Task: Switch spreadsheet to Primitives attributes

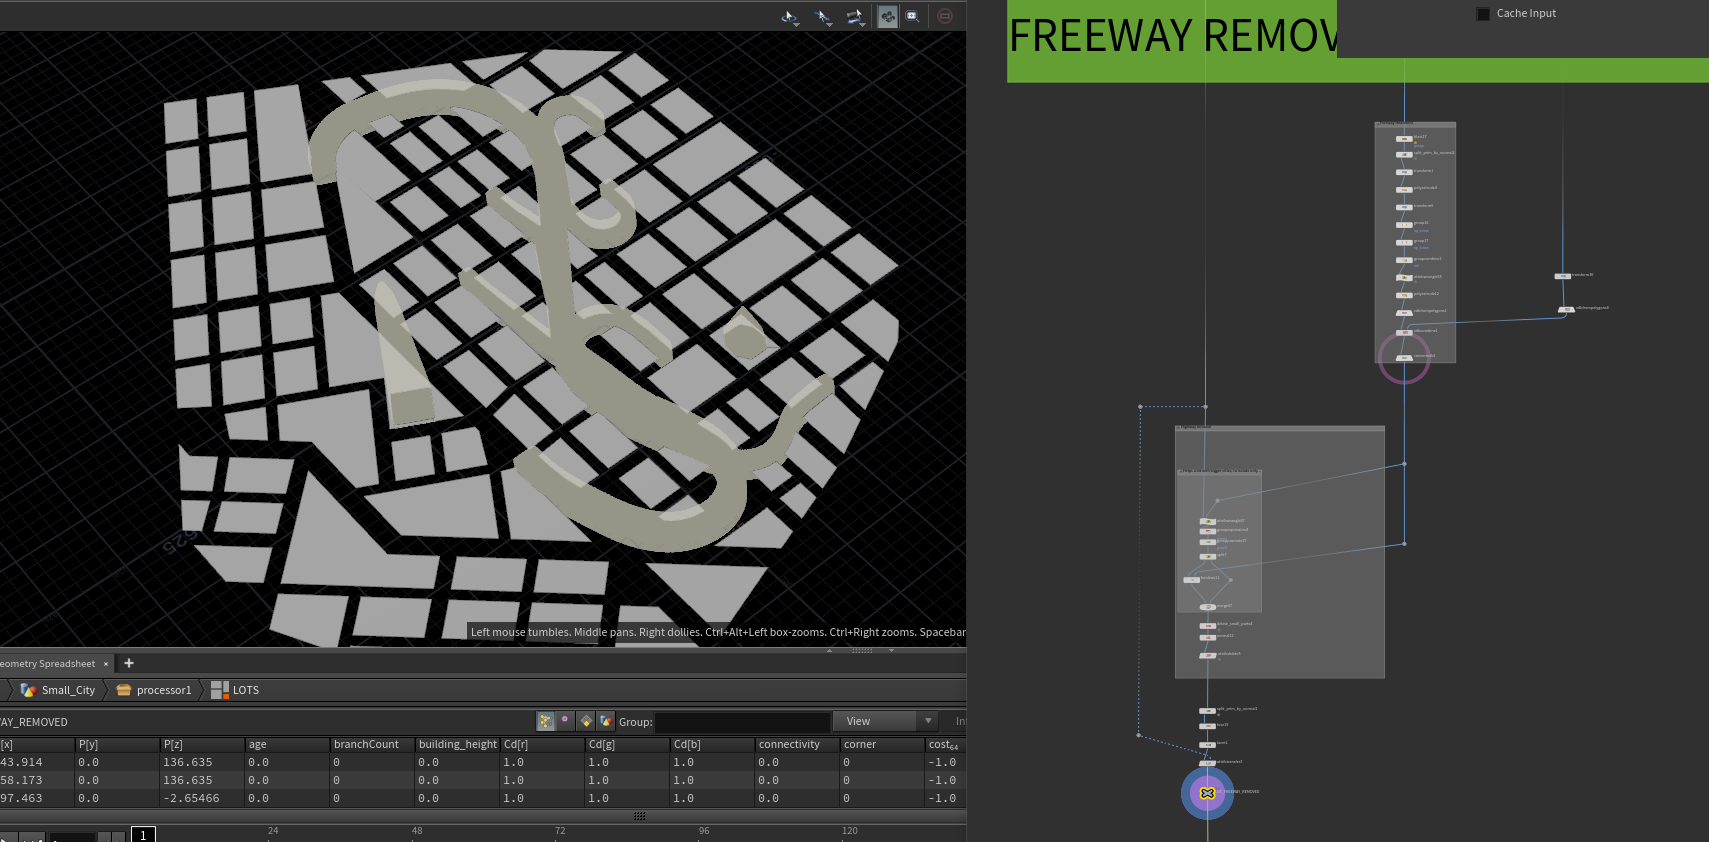Action: 586,721
